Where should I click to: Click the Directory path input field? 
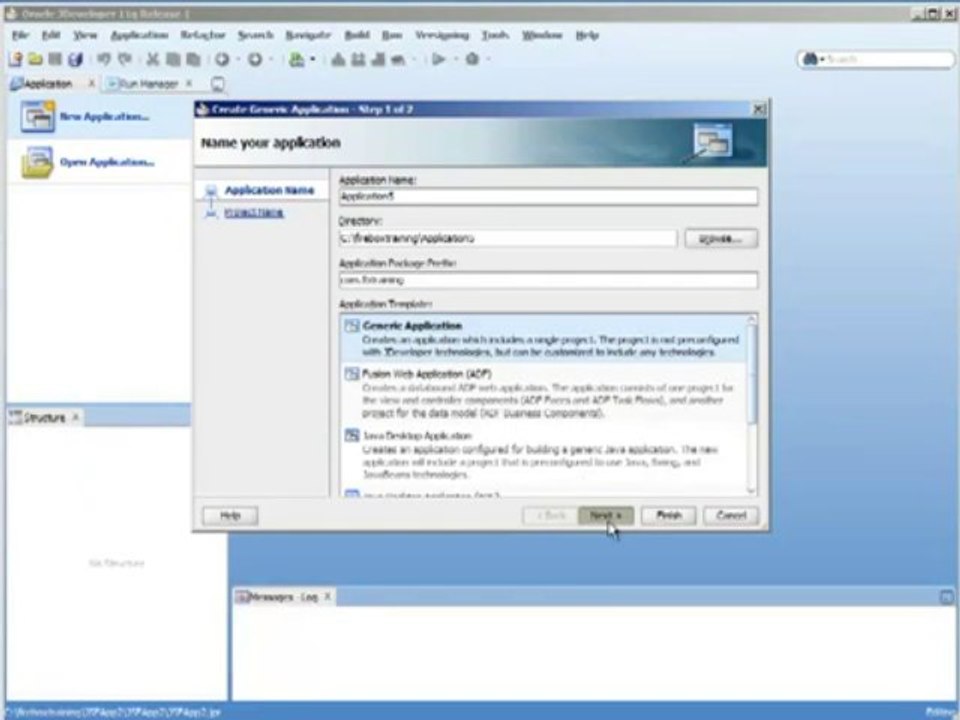pyautogui.click(x=508, y=239)
